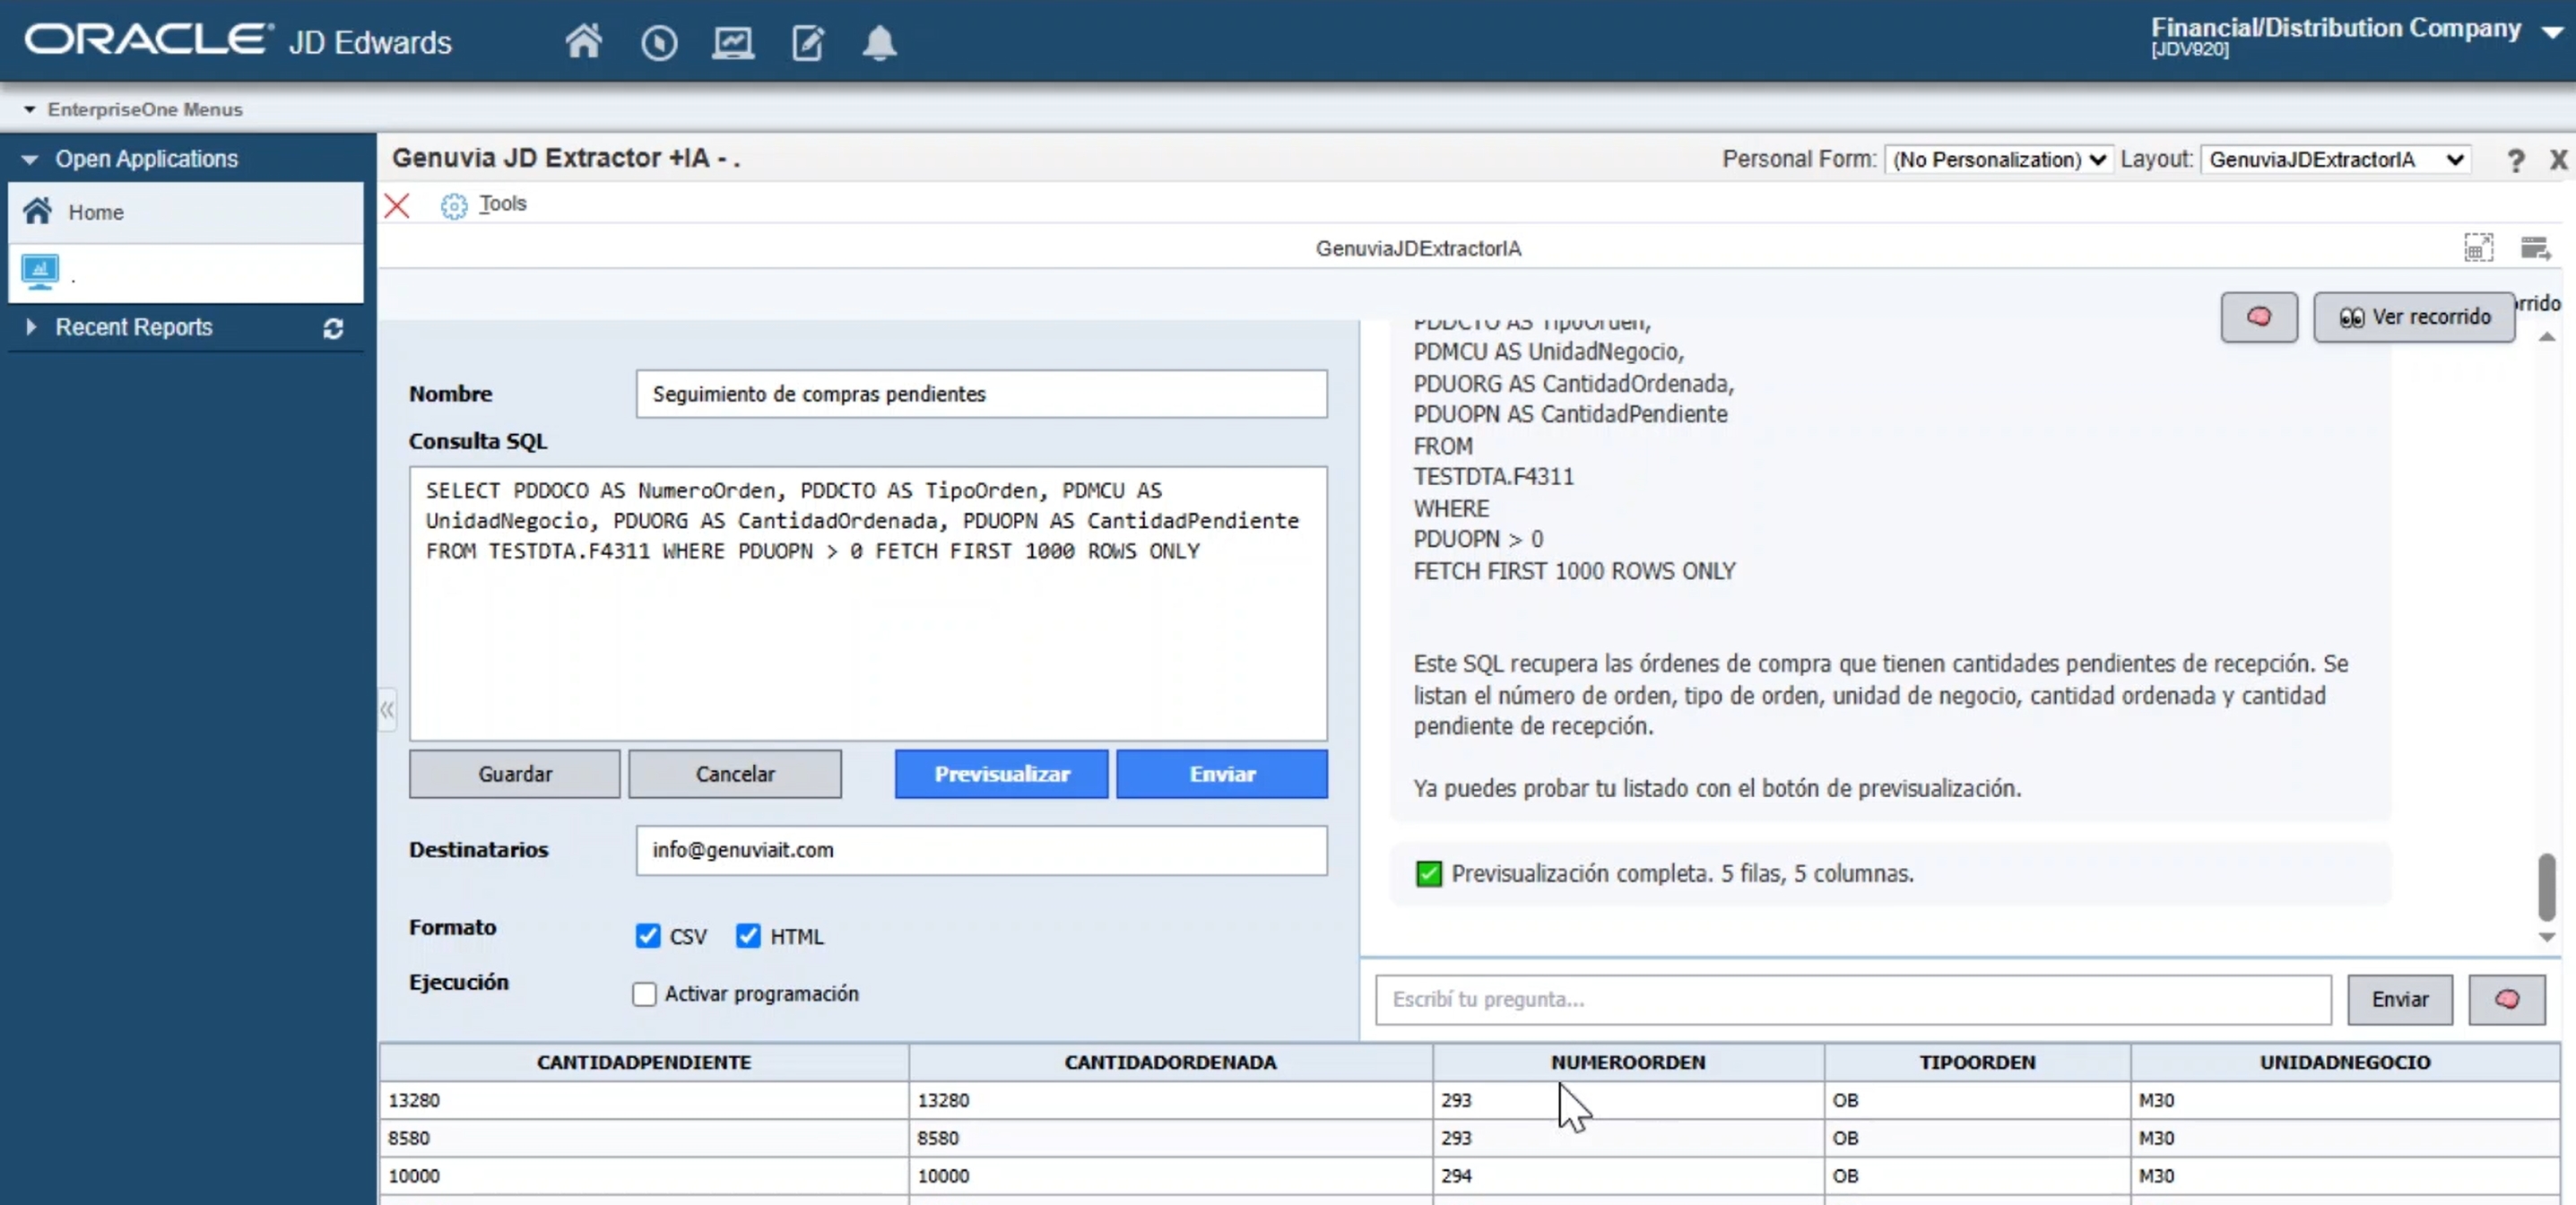Click the Previsualizar button
This screenshot has width=2576, height=1205.
(x=1002, y=774)
